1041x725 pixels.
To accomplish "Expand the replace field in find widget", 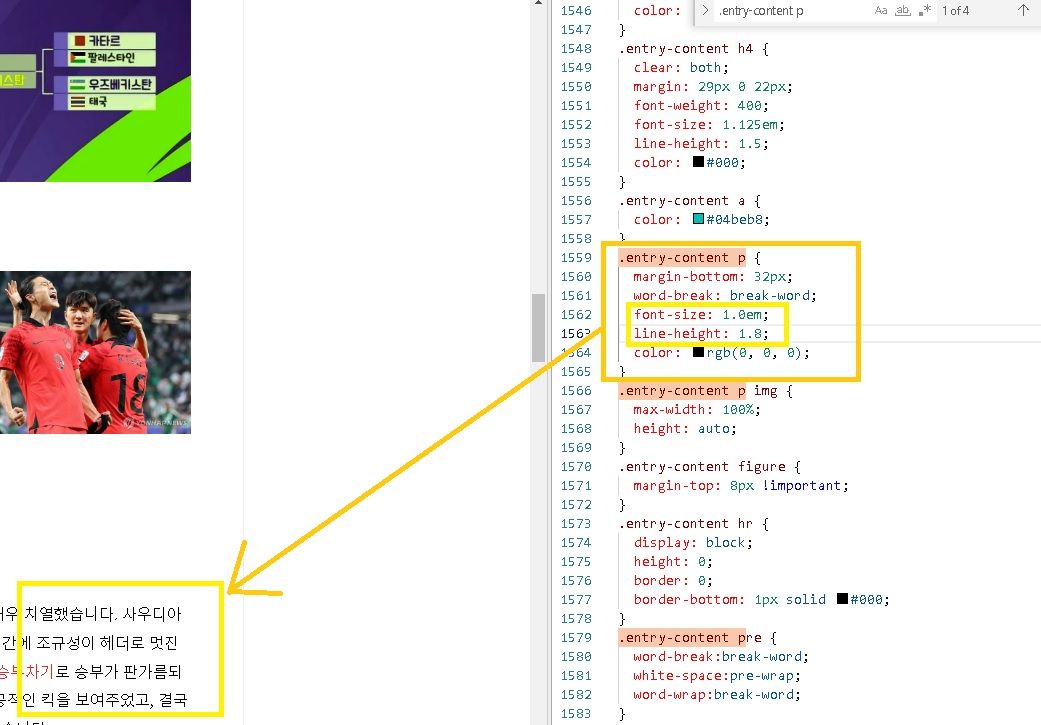I will pos(705,11).
